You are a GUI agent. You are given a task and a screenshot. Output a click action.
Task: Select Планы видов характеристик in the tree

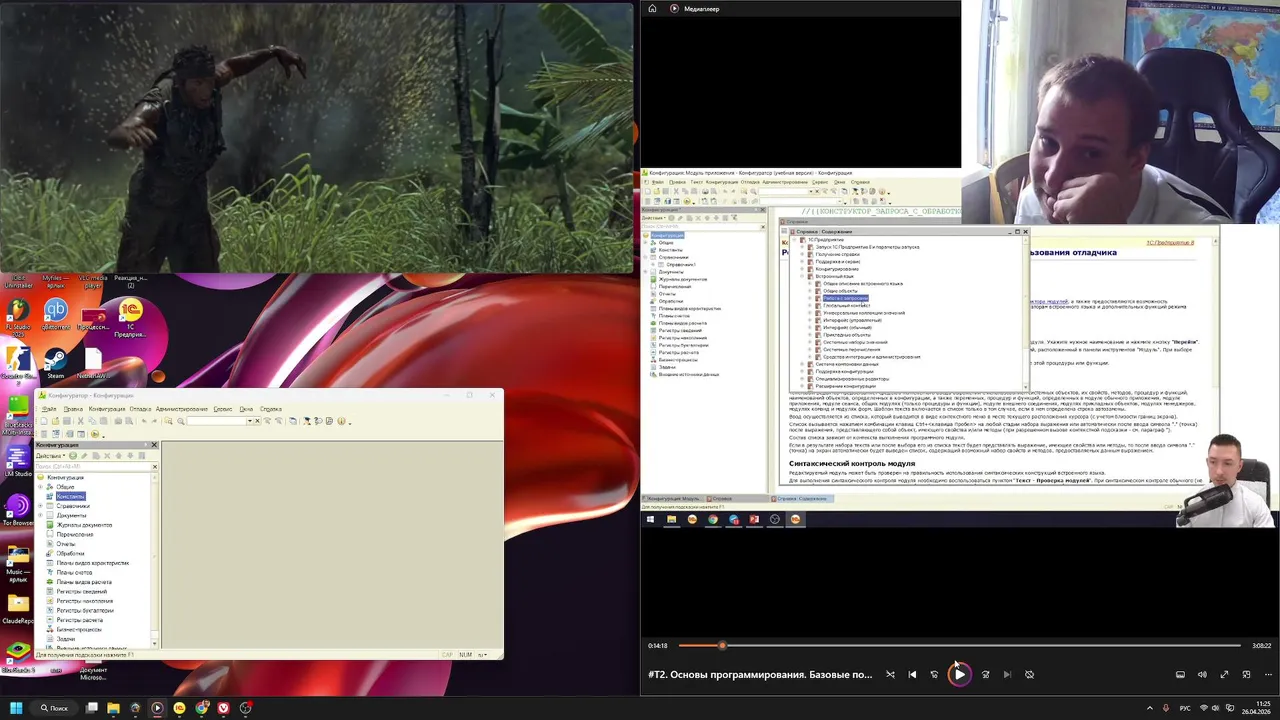coord(92,563)
